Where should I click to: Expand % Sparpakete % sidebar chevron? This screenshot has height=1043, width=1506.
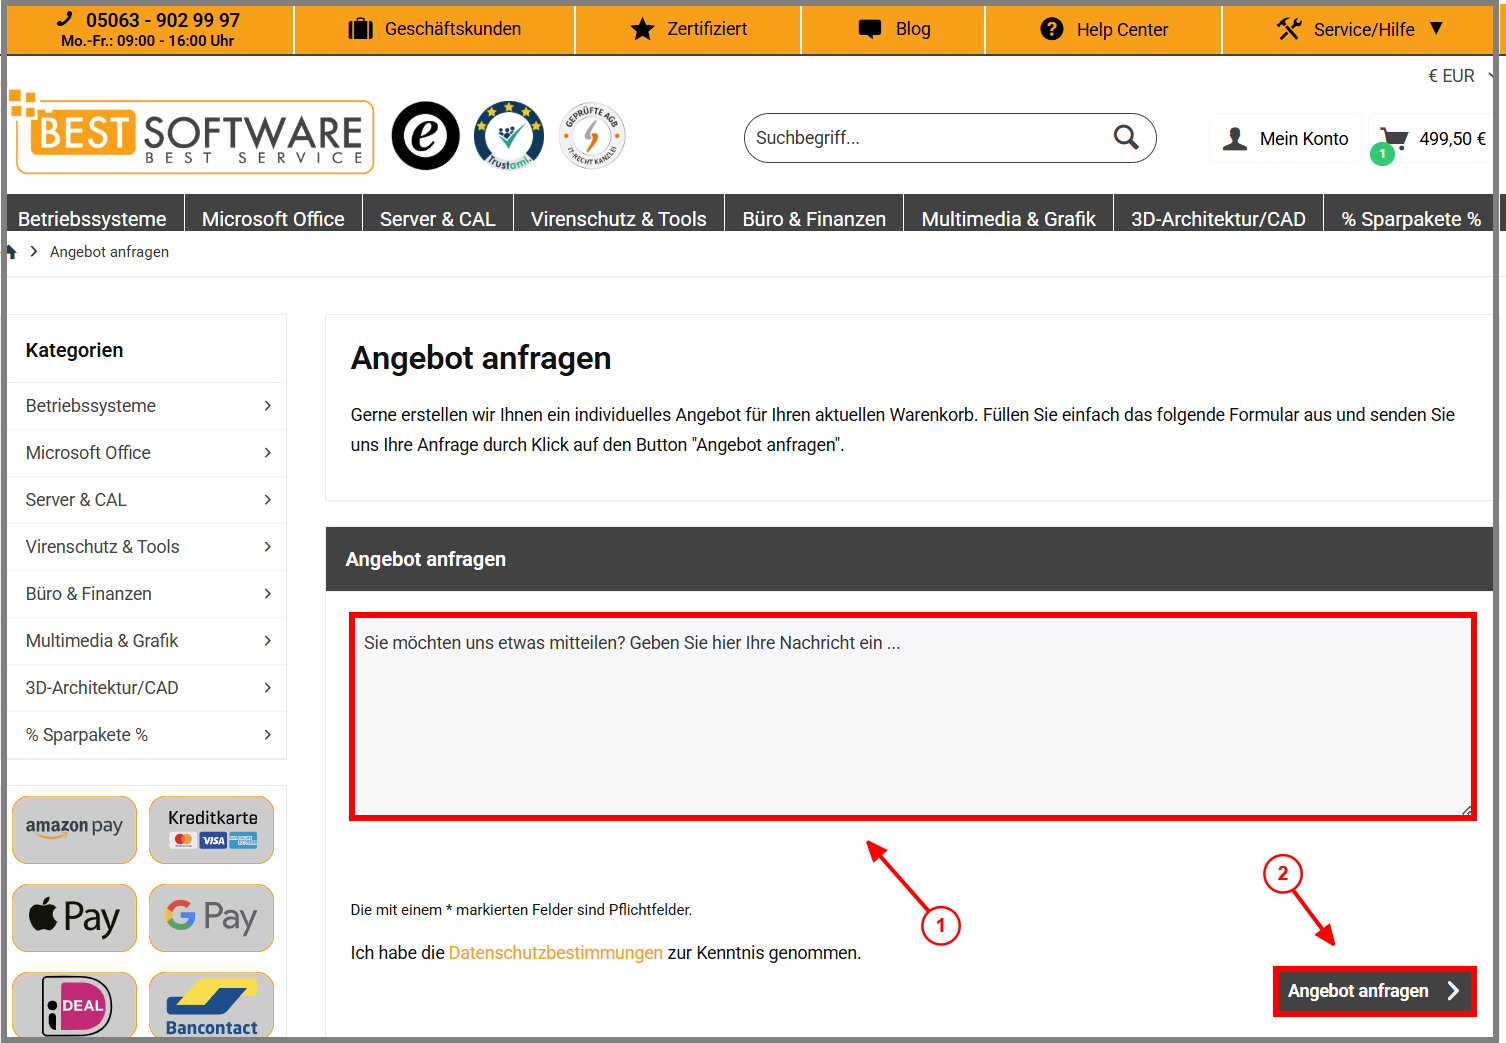[267, 734]
